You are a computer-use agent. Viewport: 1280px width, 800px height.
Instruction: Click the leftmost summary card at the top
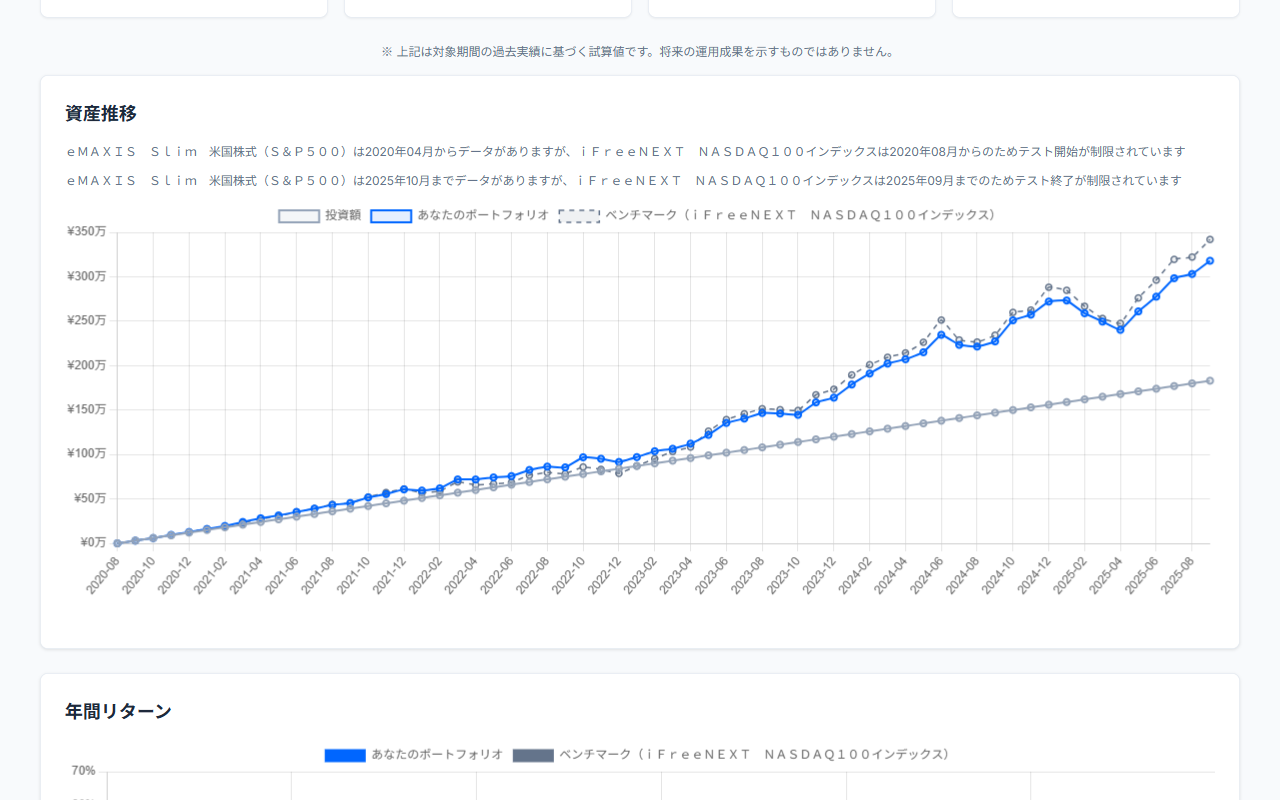pos(183,8)
